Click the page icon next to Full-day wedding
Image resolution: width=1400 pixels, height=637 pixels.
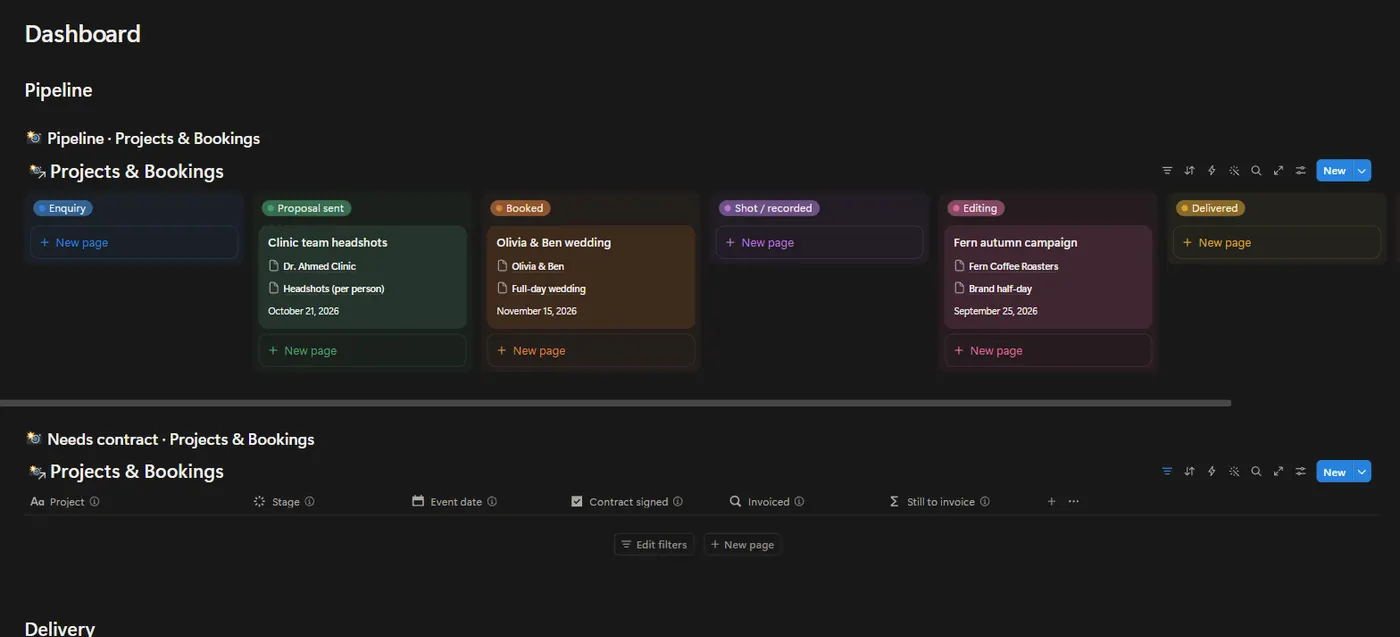503,288
